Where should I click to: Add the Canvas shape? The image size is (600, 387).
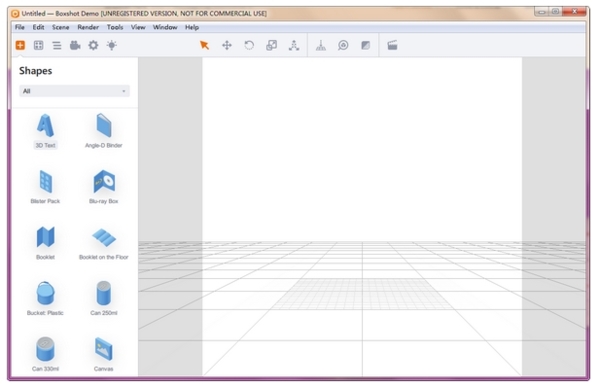[104, 354]
